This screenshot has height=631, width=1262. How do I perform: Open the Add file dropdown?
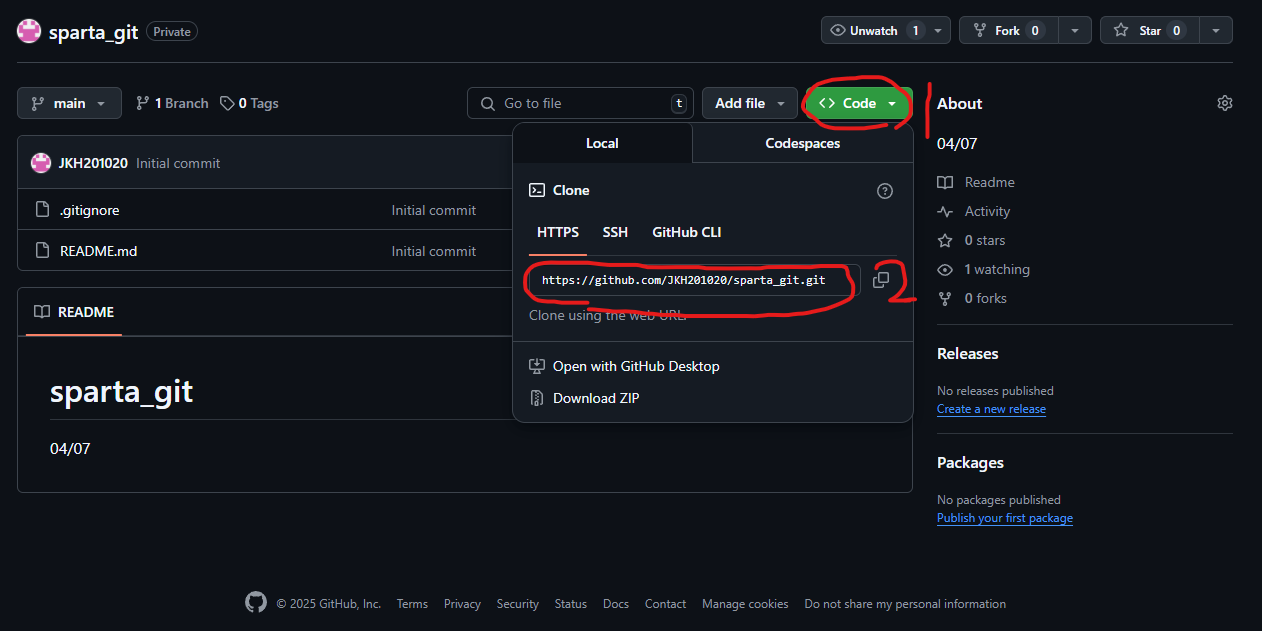(x=750, y=103)
